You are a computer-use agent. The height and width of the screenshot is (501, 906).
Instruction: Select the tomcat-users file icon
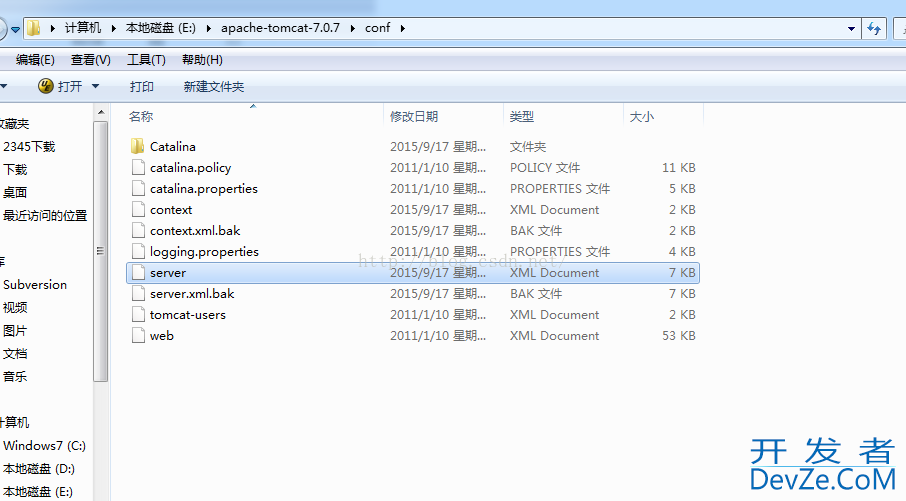[x=138, y=314]
